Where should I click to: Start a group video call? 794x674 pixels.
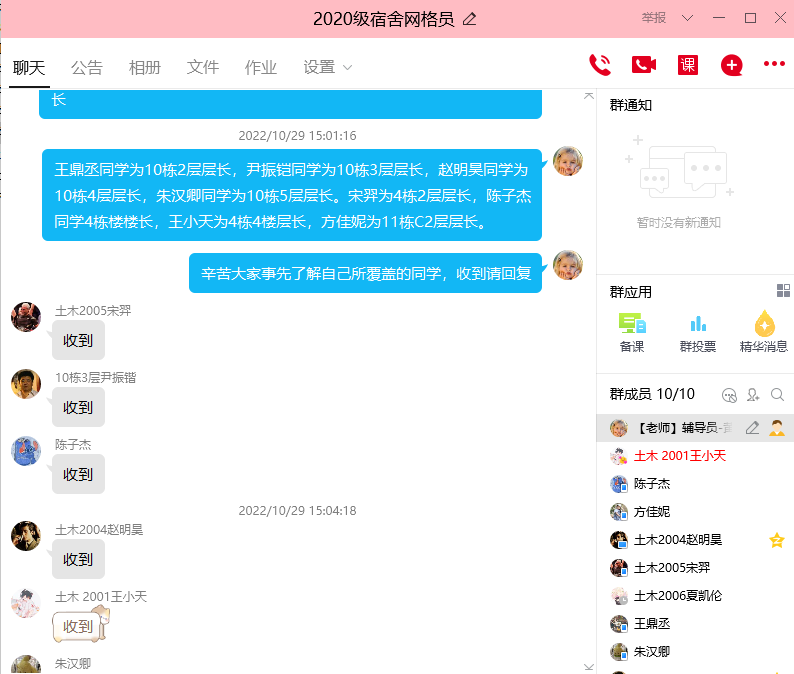pos(643,65)
